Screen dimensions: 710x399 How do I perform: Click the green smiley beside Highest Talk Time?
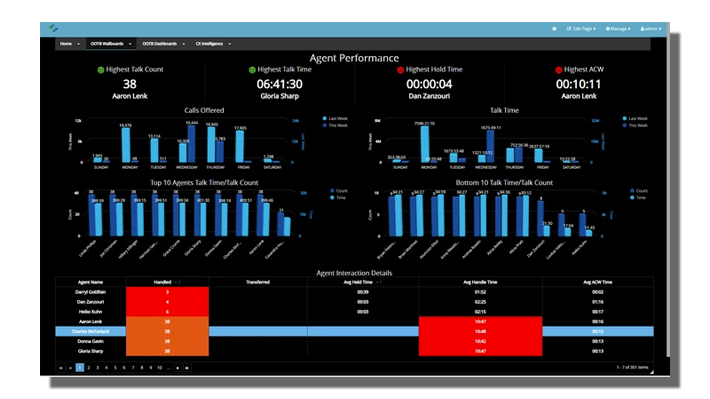(x=252, y=70)
